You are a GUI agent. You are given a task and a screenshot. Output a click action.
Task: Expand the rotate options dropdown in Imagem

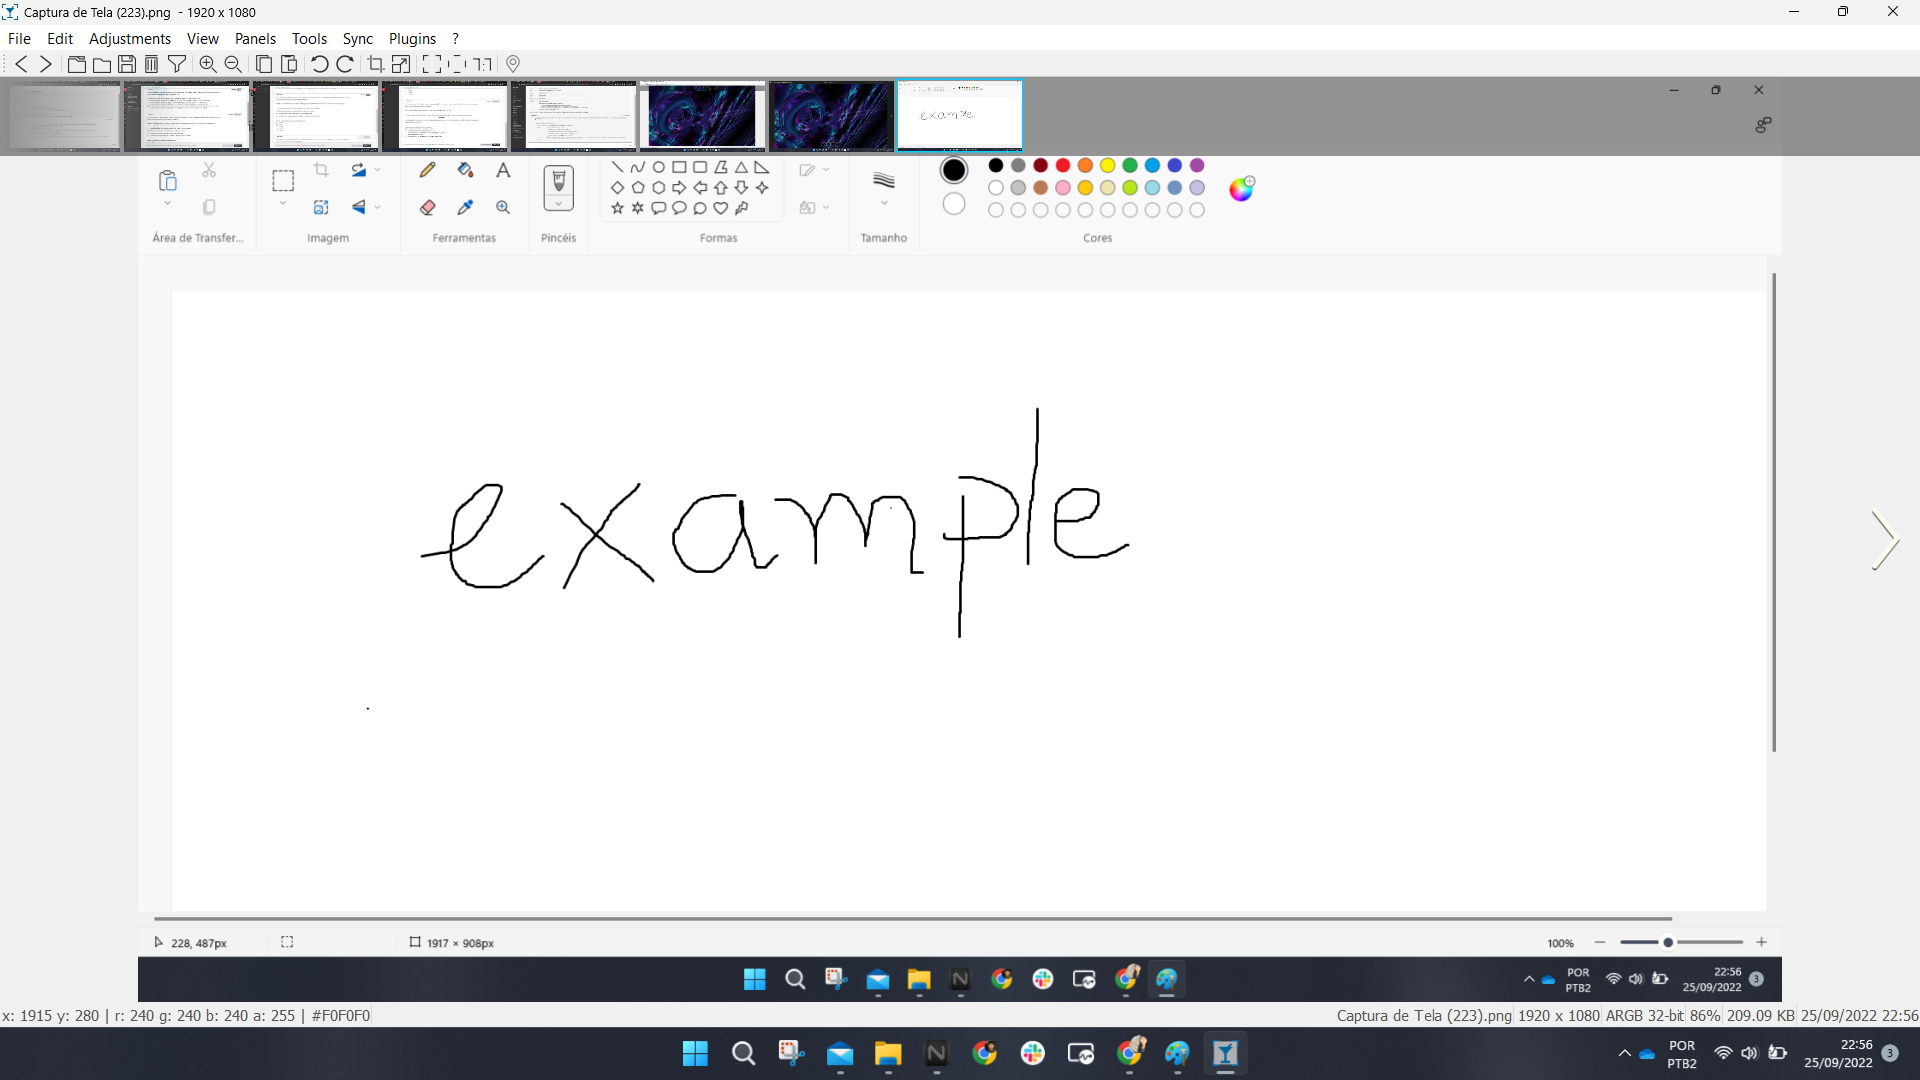coord(376,170)
